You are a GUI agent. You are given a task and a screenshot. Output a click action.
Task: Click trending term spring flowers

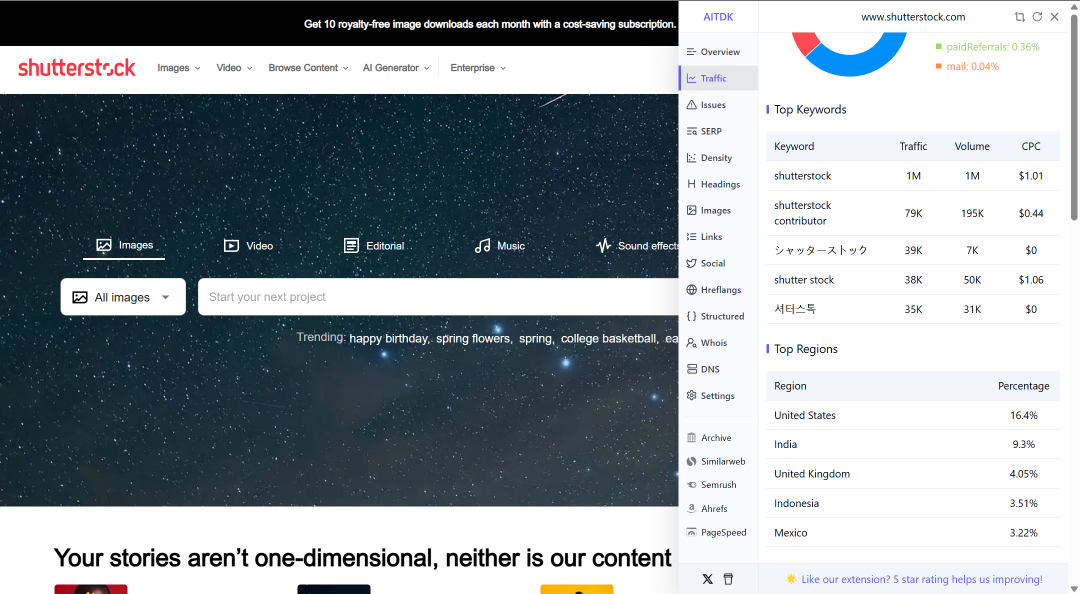(473, 338)
